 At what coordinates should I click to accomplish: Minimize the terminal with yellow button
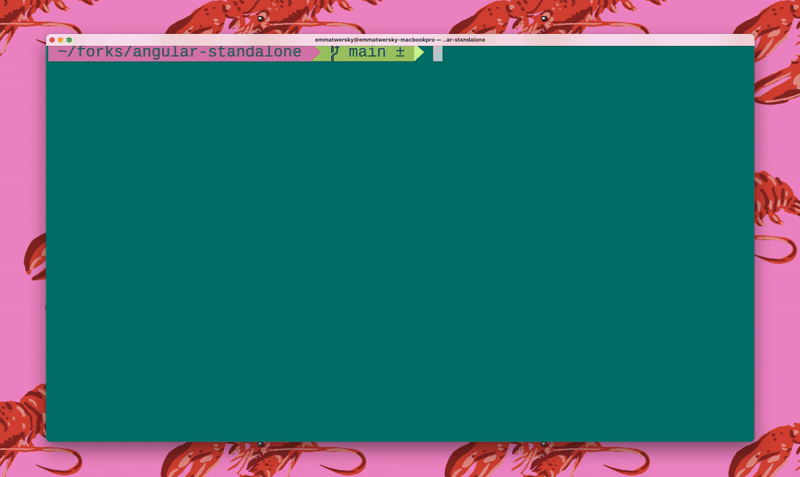[x=60, y=40]
